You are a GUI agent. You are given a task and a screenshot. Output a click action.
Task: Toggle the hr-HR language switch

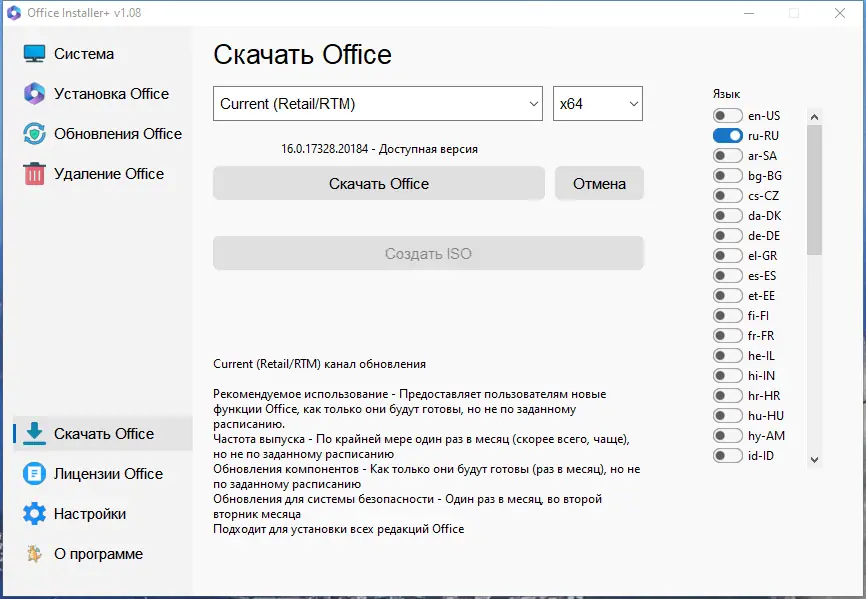727,395
